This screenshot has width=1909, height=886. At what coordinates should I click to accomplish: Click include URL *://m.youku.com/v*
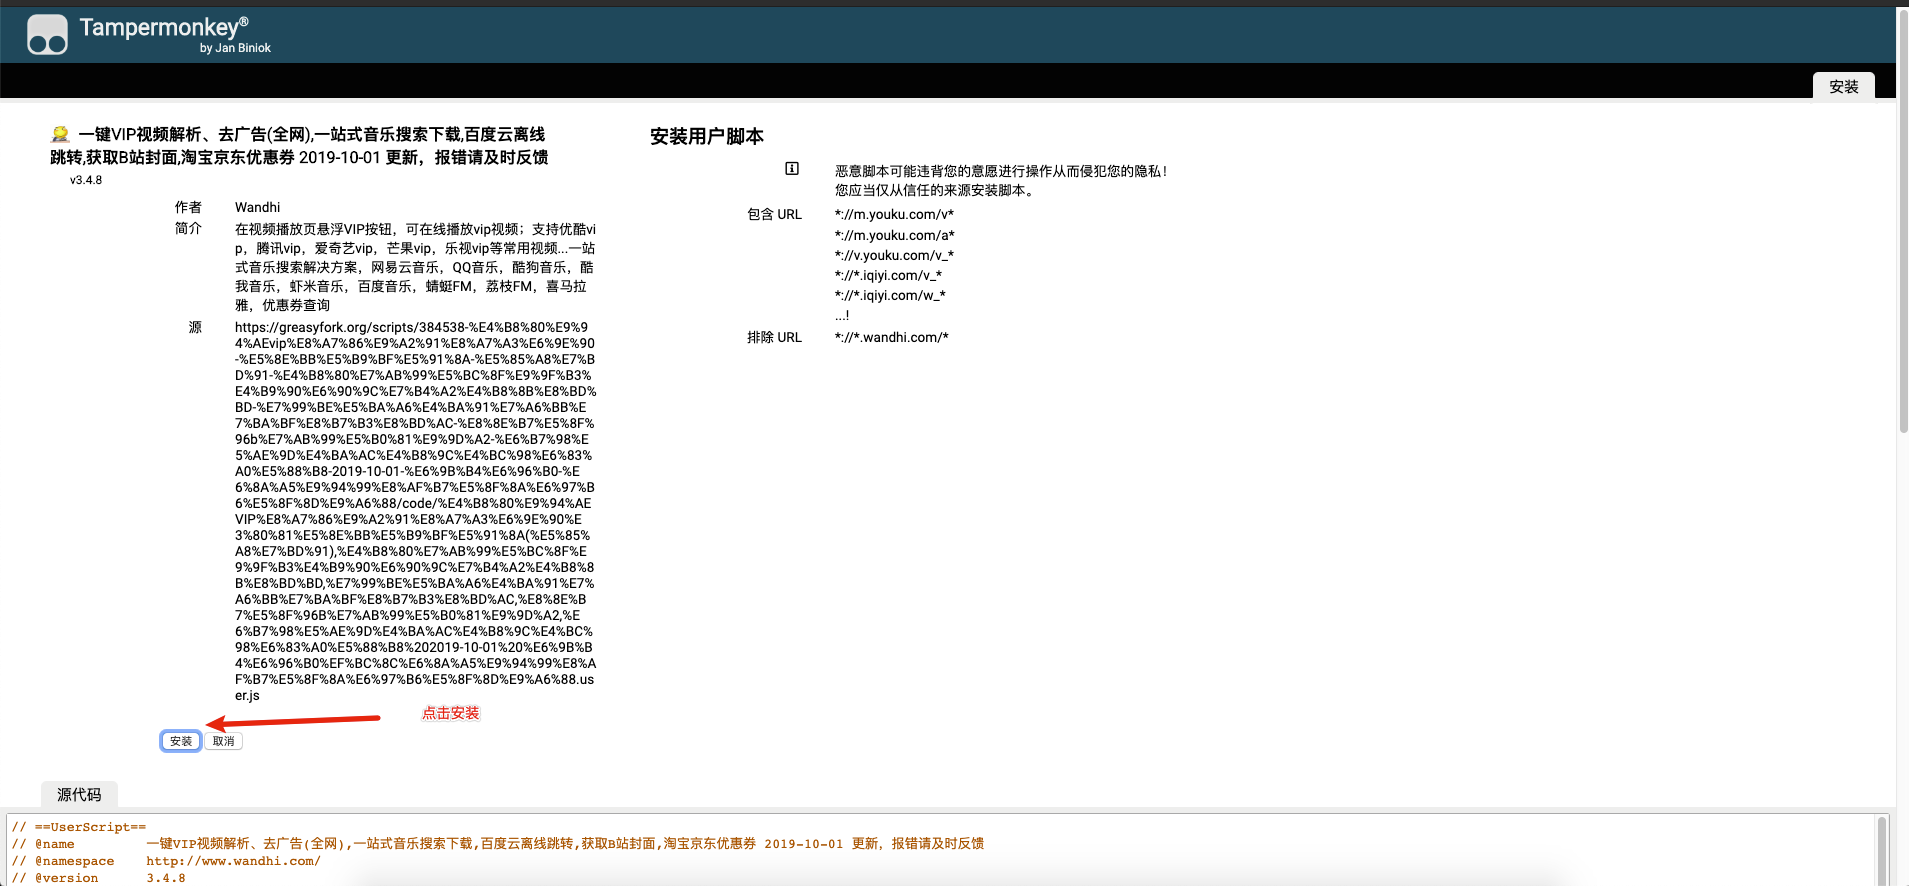(x=894, y=214)
